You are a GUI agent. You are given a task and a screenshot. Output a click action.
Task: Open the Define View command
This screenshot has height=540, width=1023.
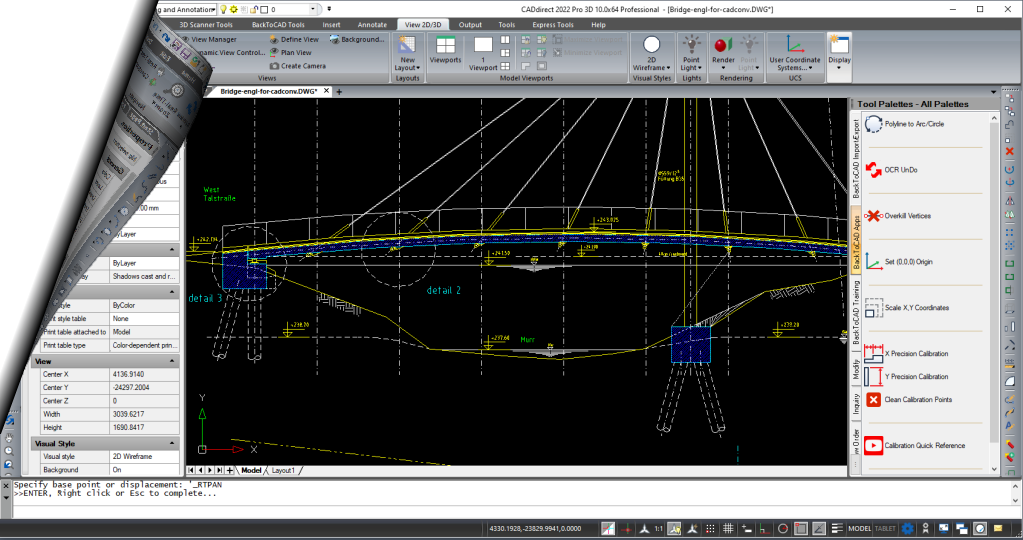pos(294,39)
